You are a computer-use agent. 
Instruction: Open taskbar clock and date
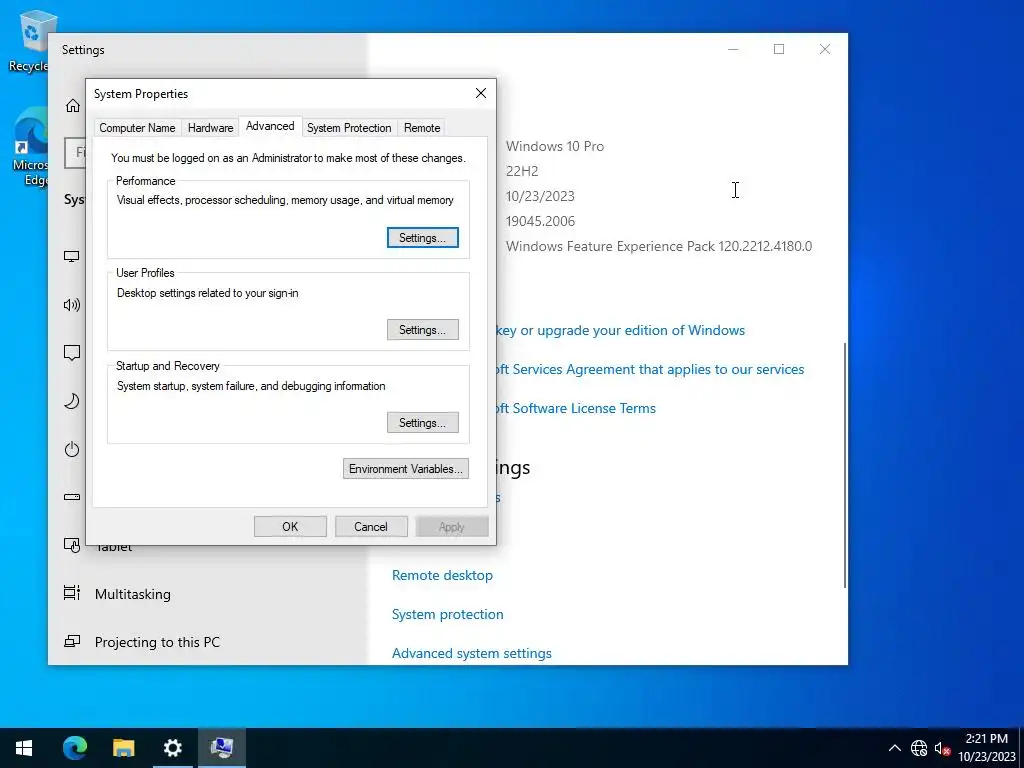coord(987,748)
